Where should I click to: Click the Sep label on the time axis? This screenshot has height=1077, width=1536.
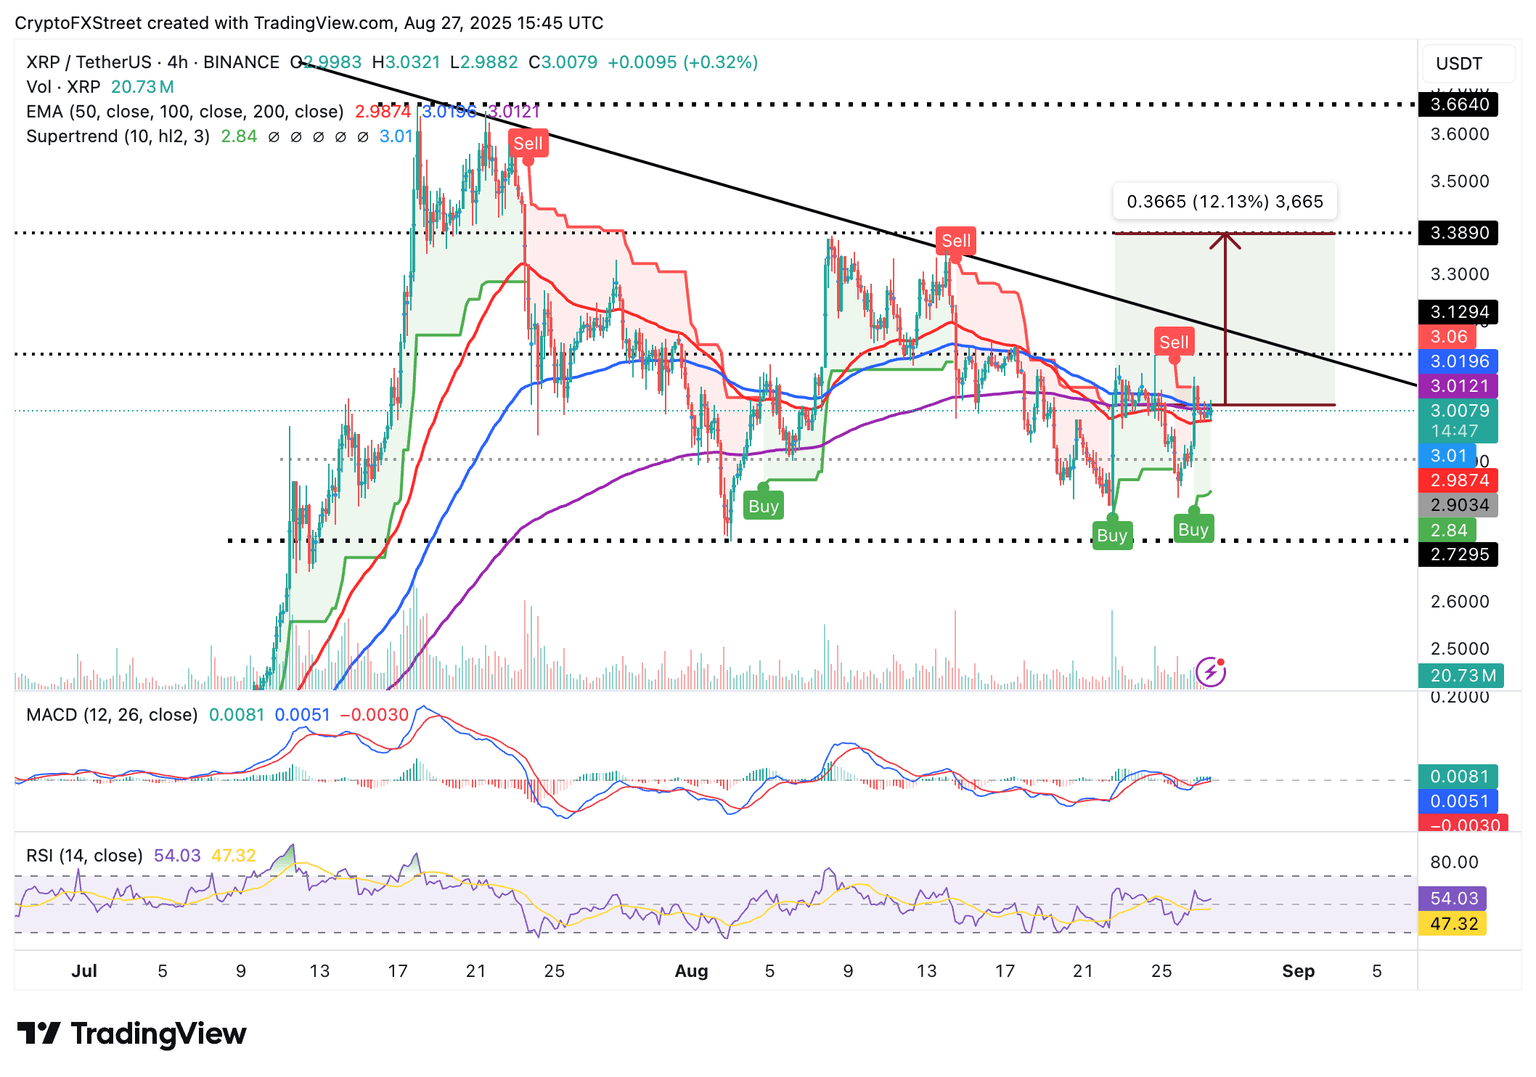click(1298, 971)
